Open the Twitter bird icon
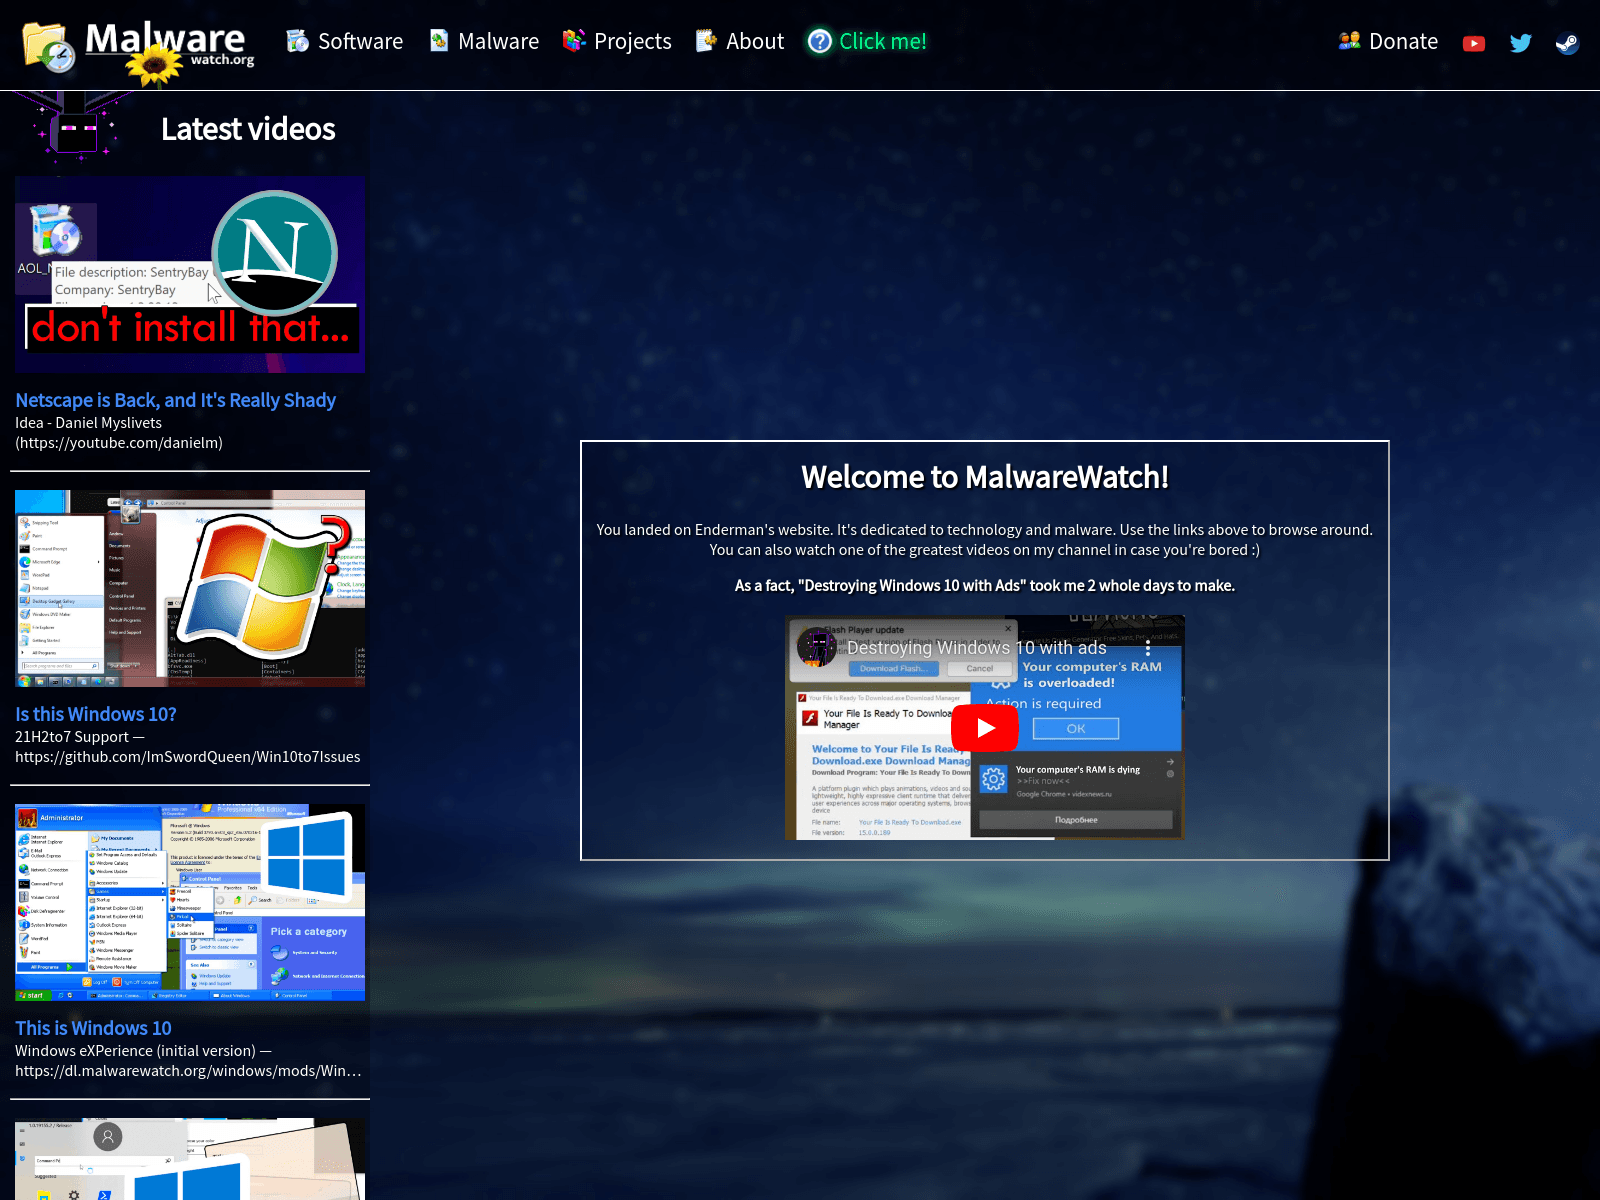Image resolution: width=1600 pixels, height=1200 pixels. (x=1521, y=43)
